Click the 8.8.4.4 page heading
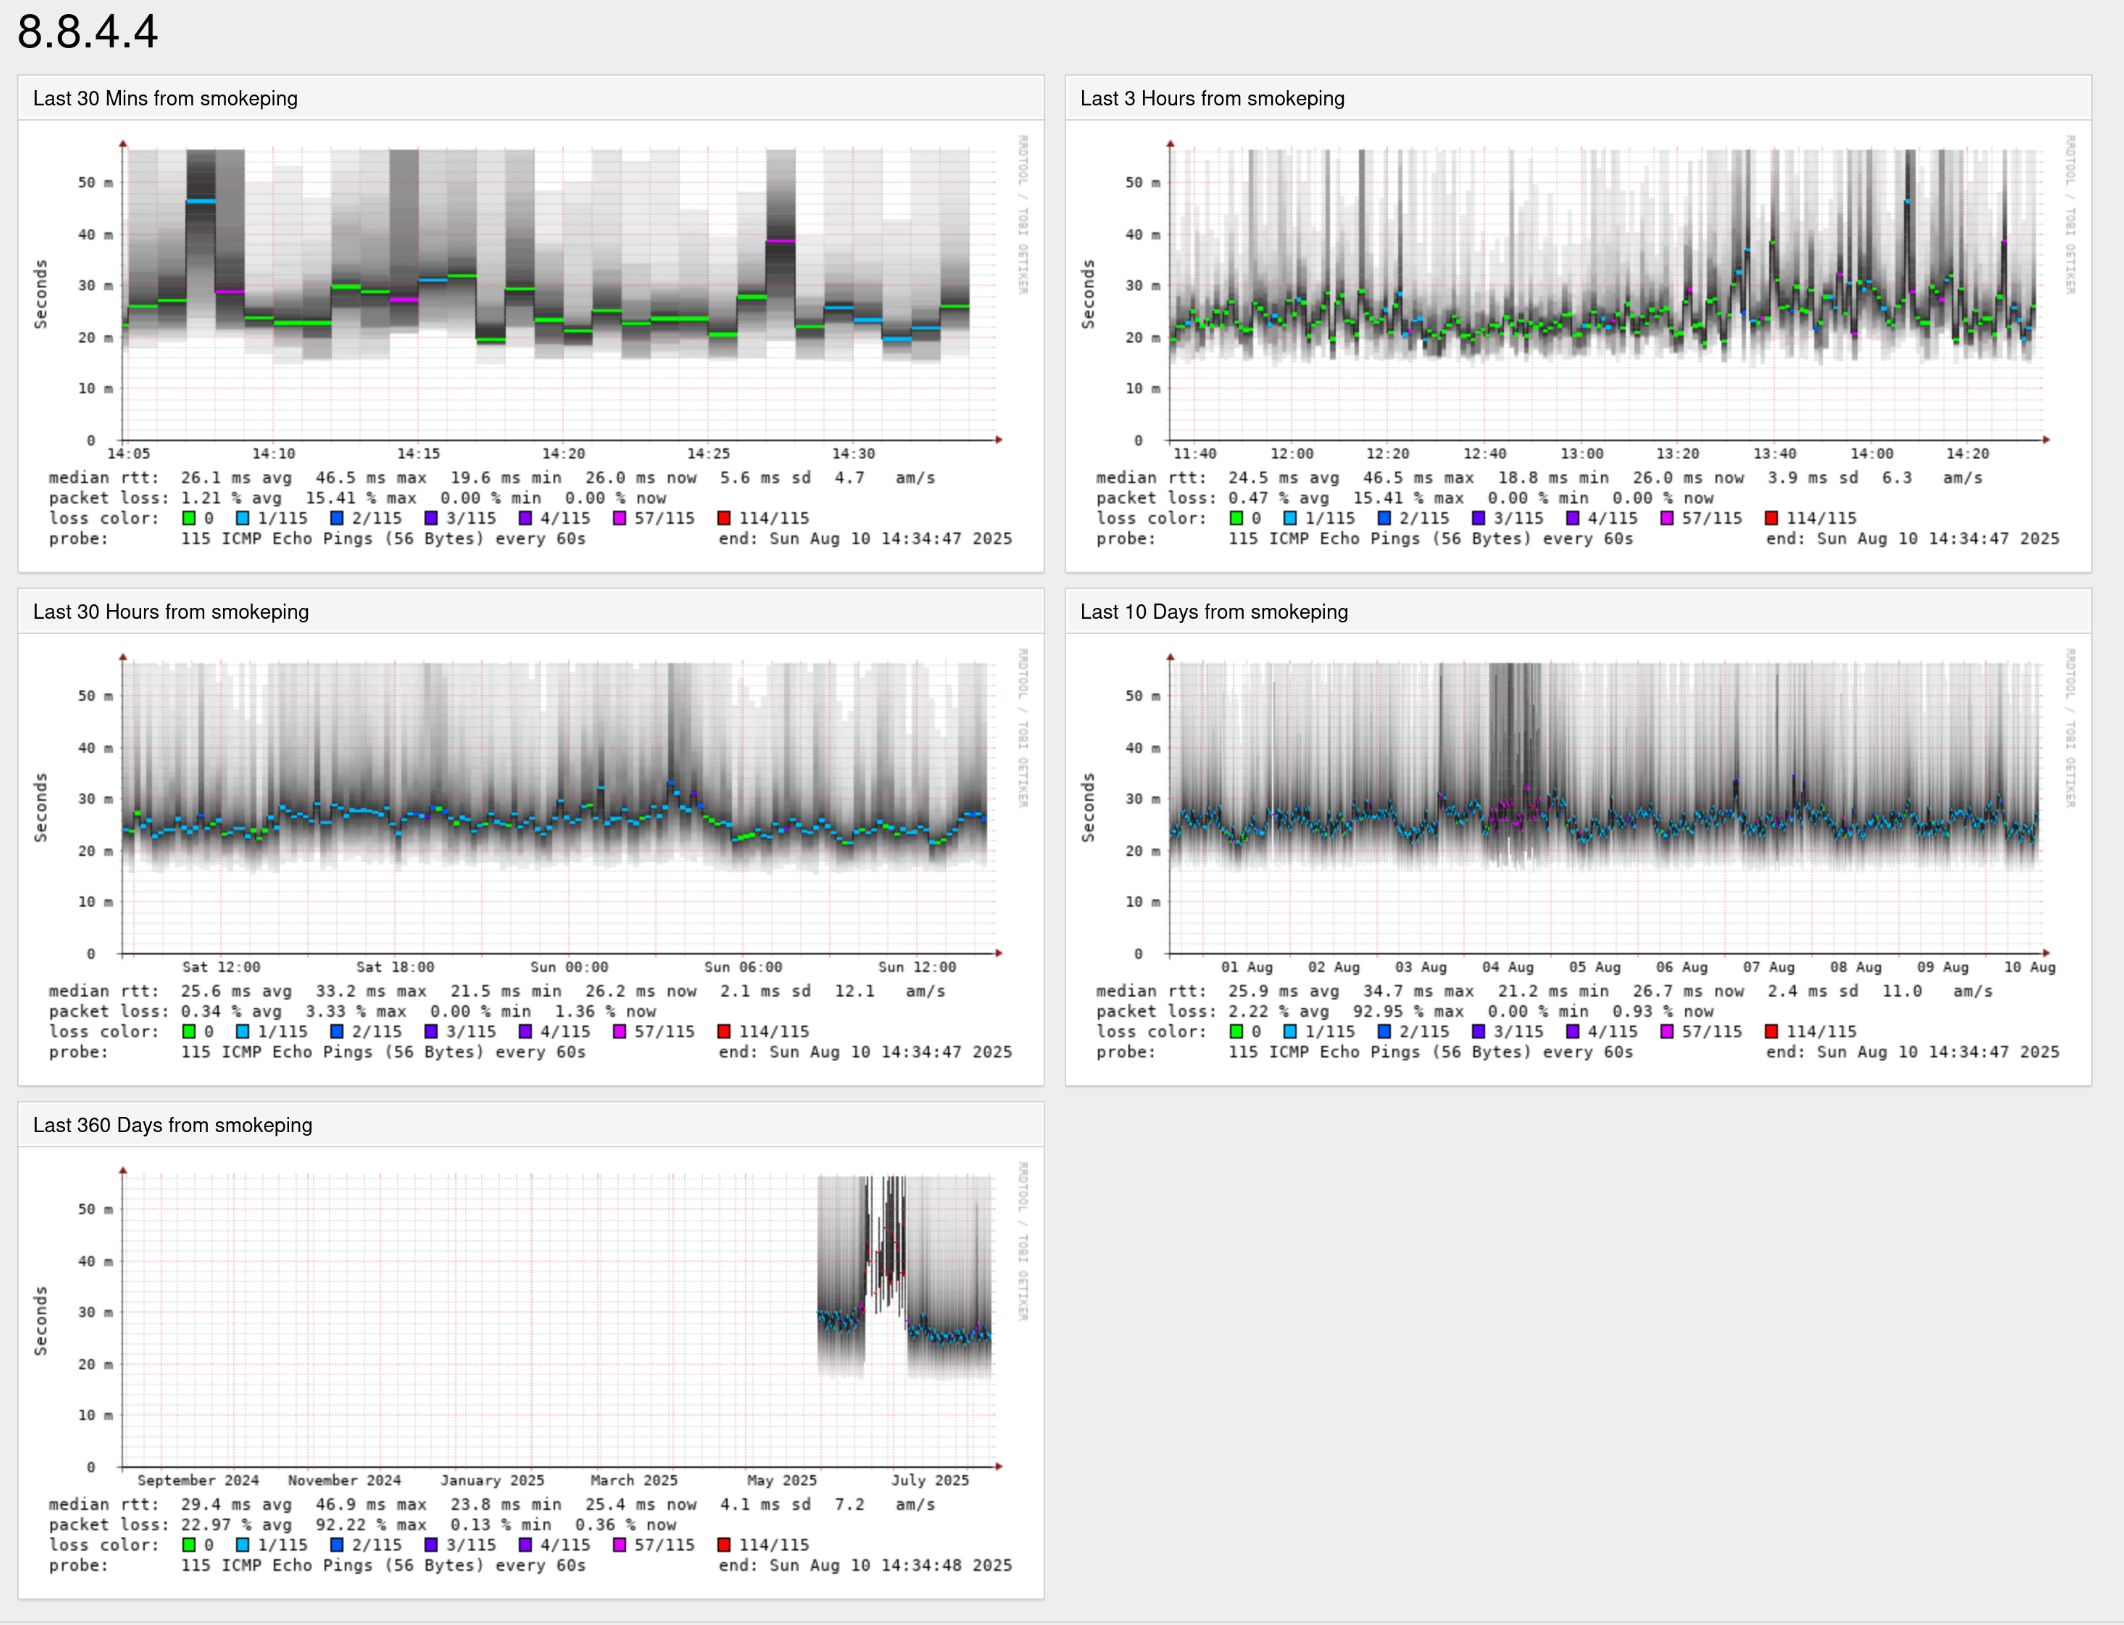Image resolution: width=2124 pixels, height=1625 pixels. pyautogui.click(x=88, y=32)
